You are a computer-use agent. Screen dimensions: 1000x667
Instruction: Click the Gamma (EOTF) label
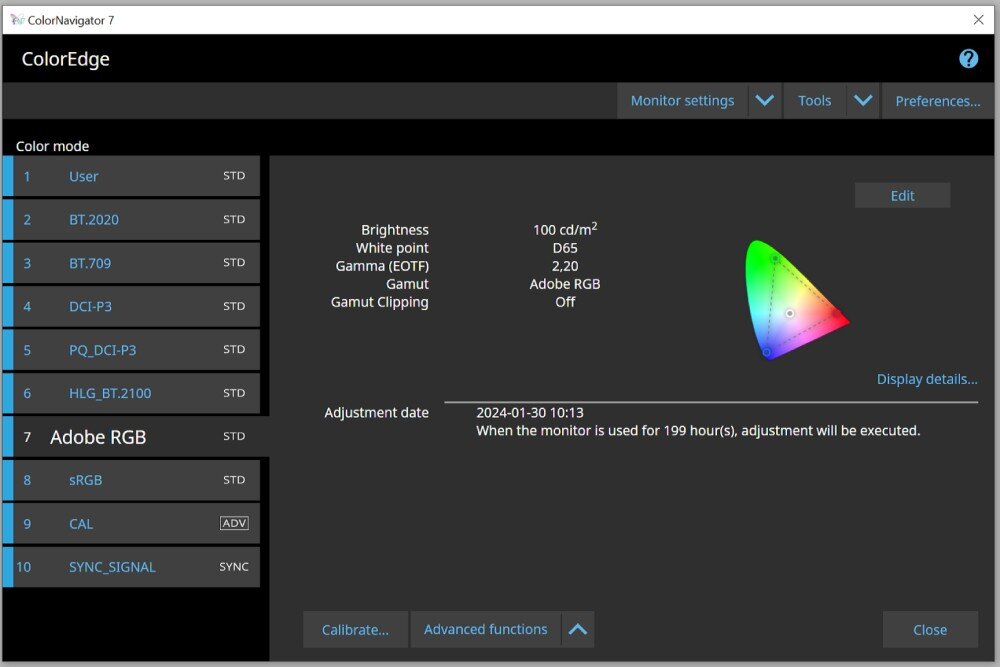[x=382, y=266]
